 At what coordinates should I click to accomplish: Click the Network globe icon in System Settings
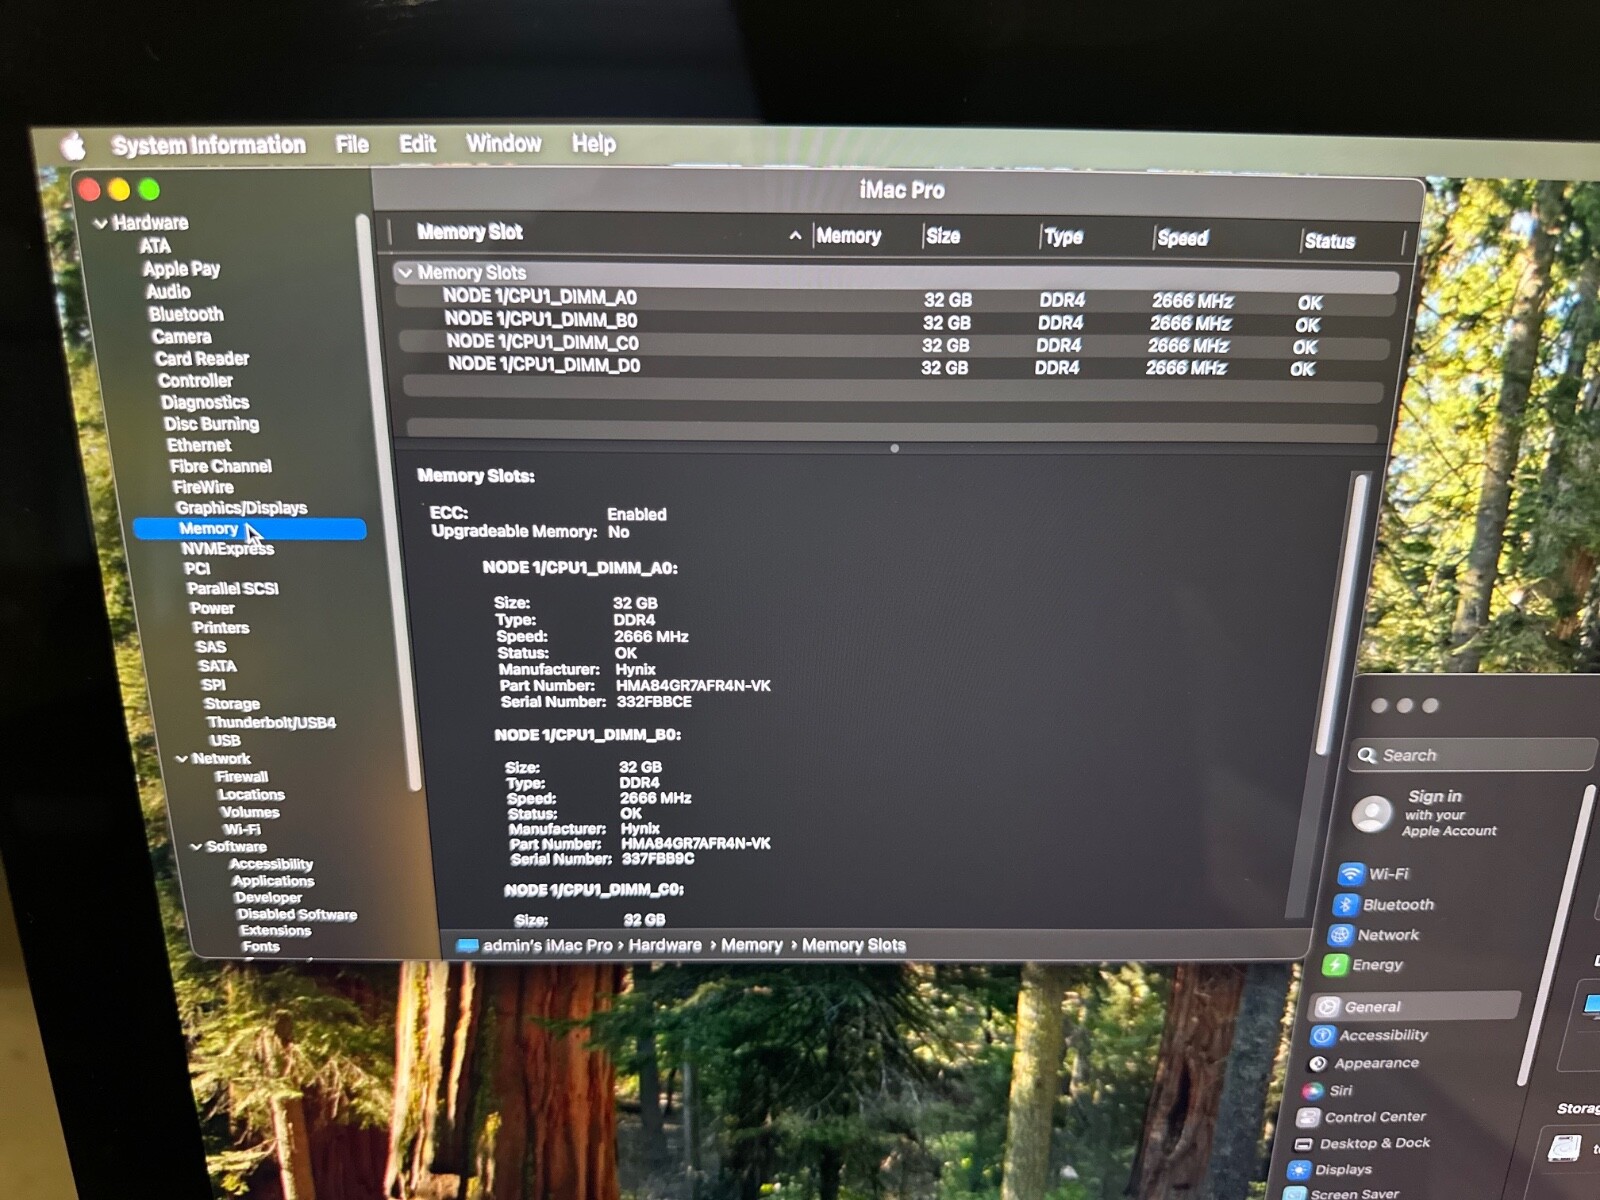pyautogui.click(x=1339, y=935)
